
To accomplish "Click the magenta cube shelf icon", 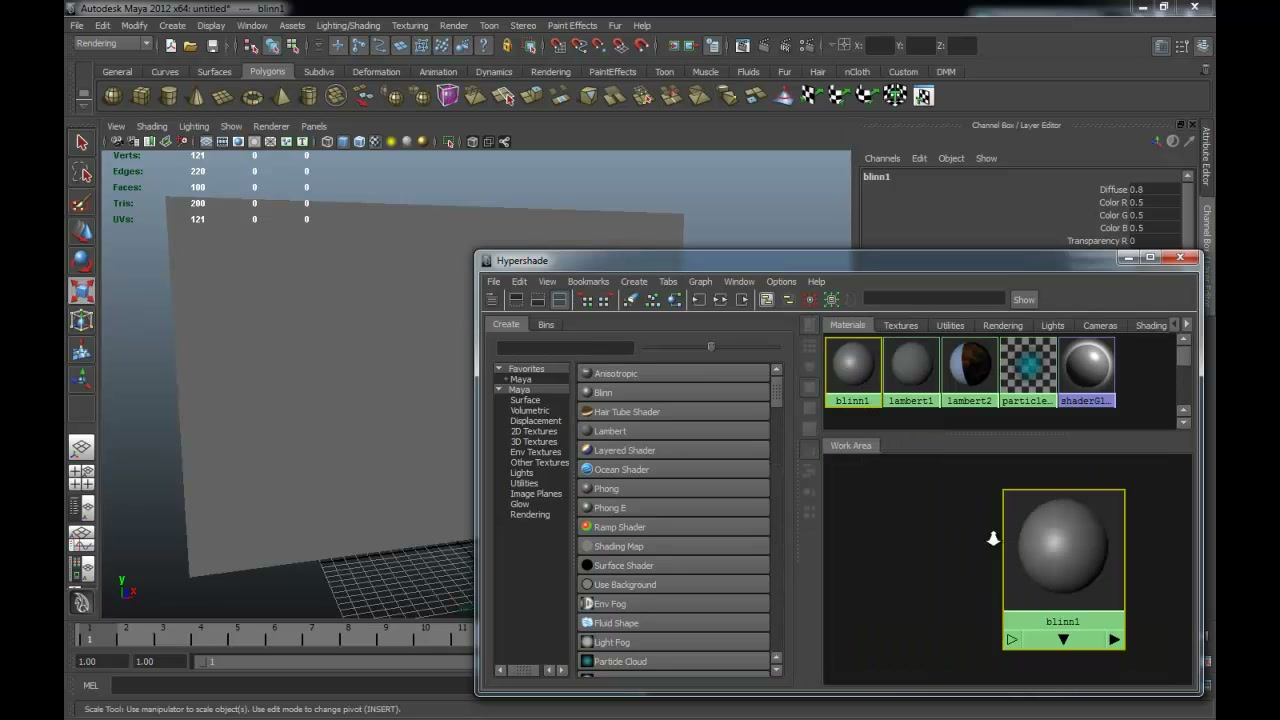I will click(x=447, y=96).
